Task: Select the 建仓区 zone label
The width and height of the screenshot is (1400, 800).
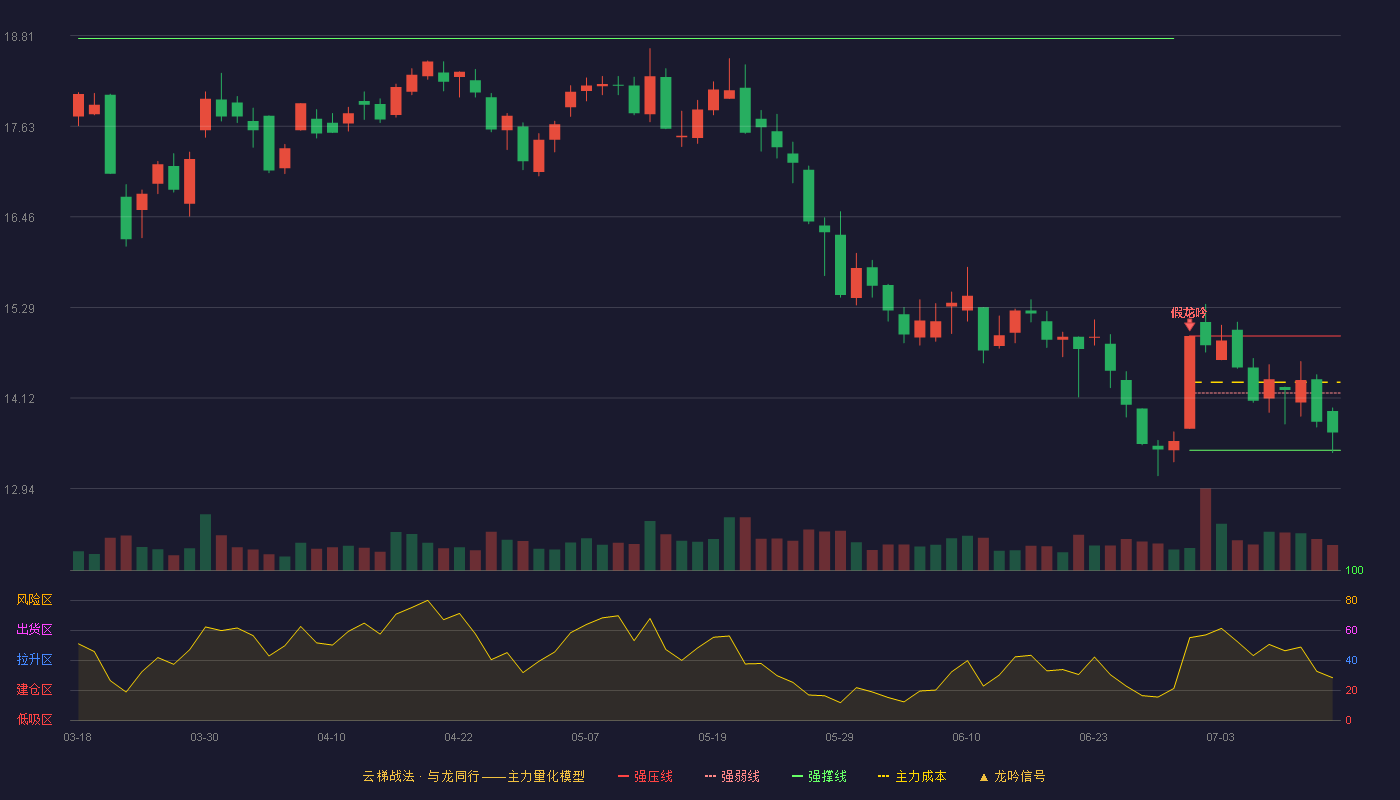Action: (x=34, y=690)
